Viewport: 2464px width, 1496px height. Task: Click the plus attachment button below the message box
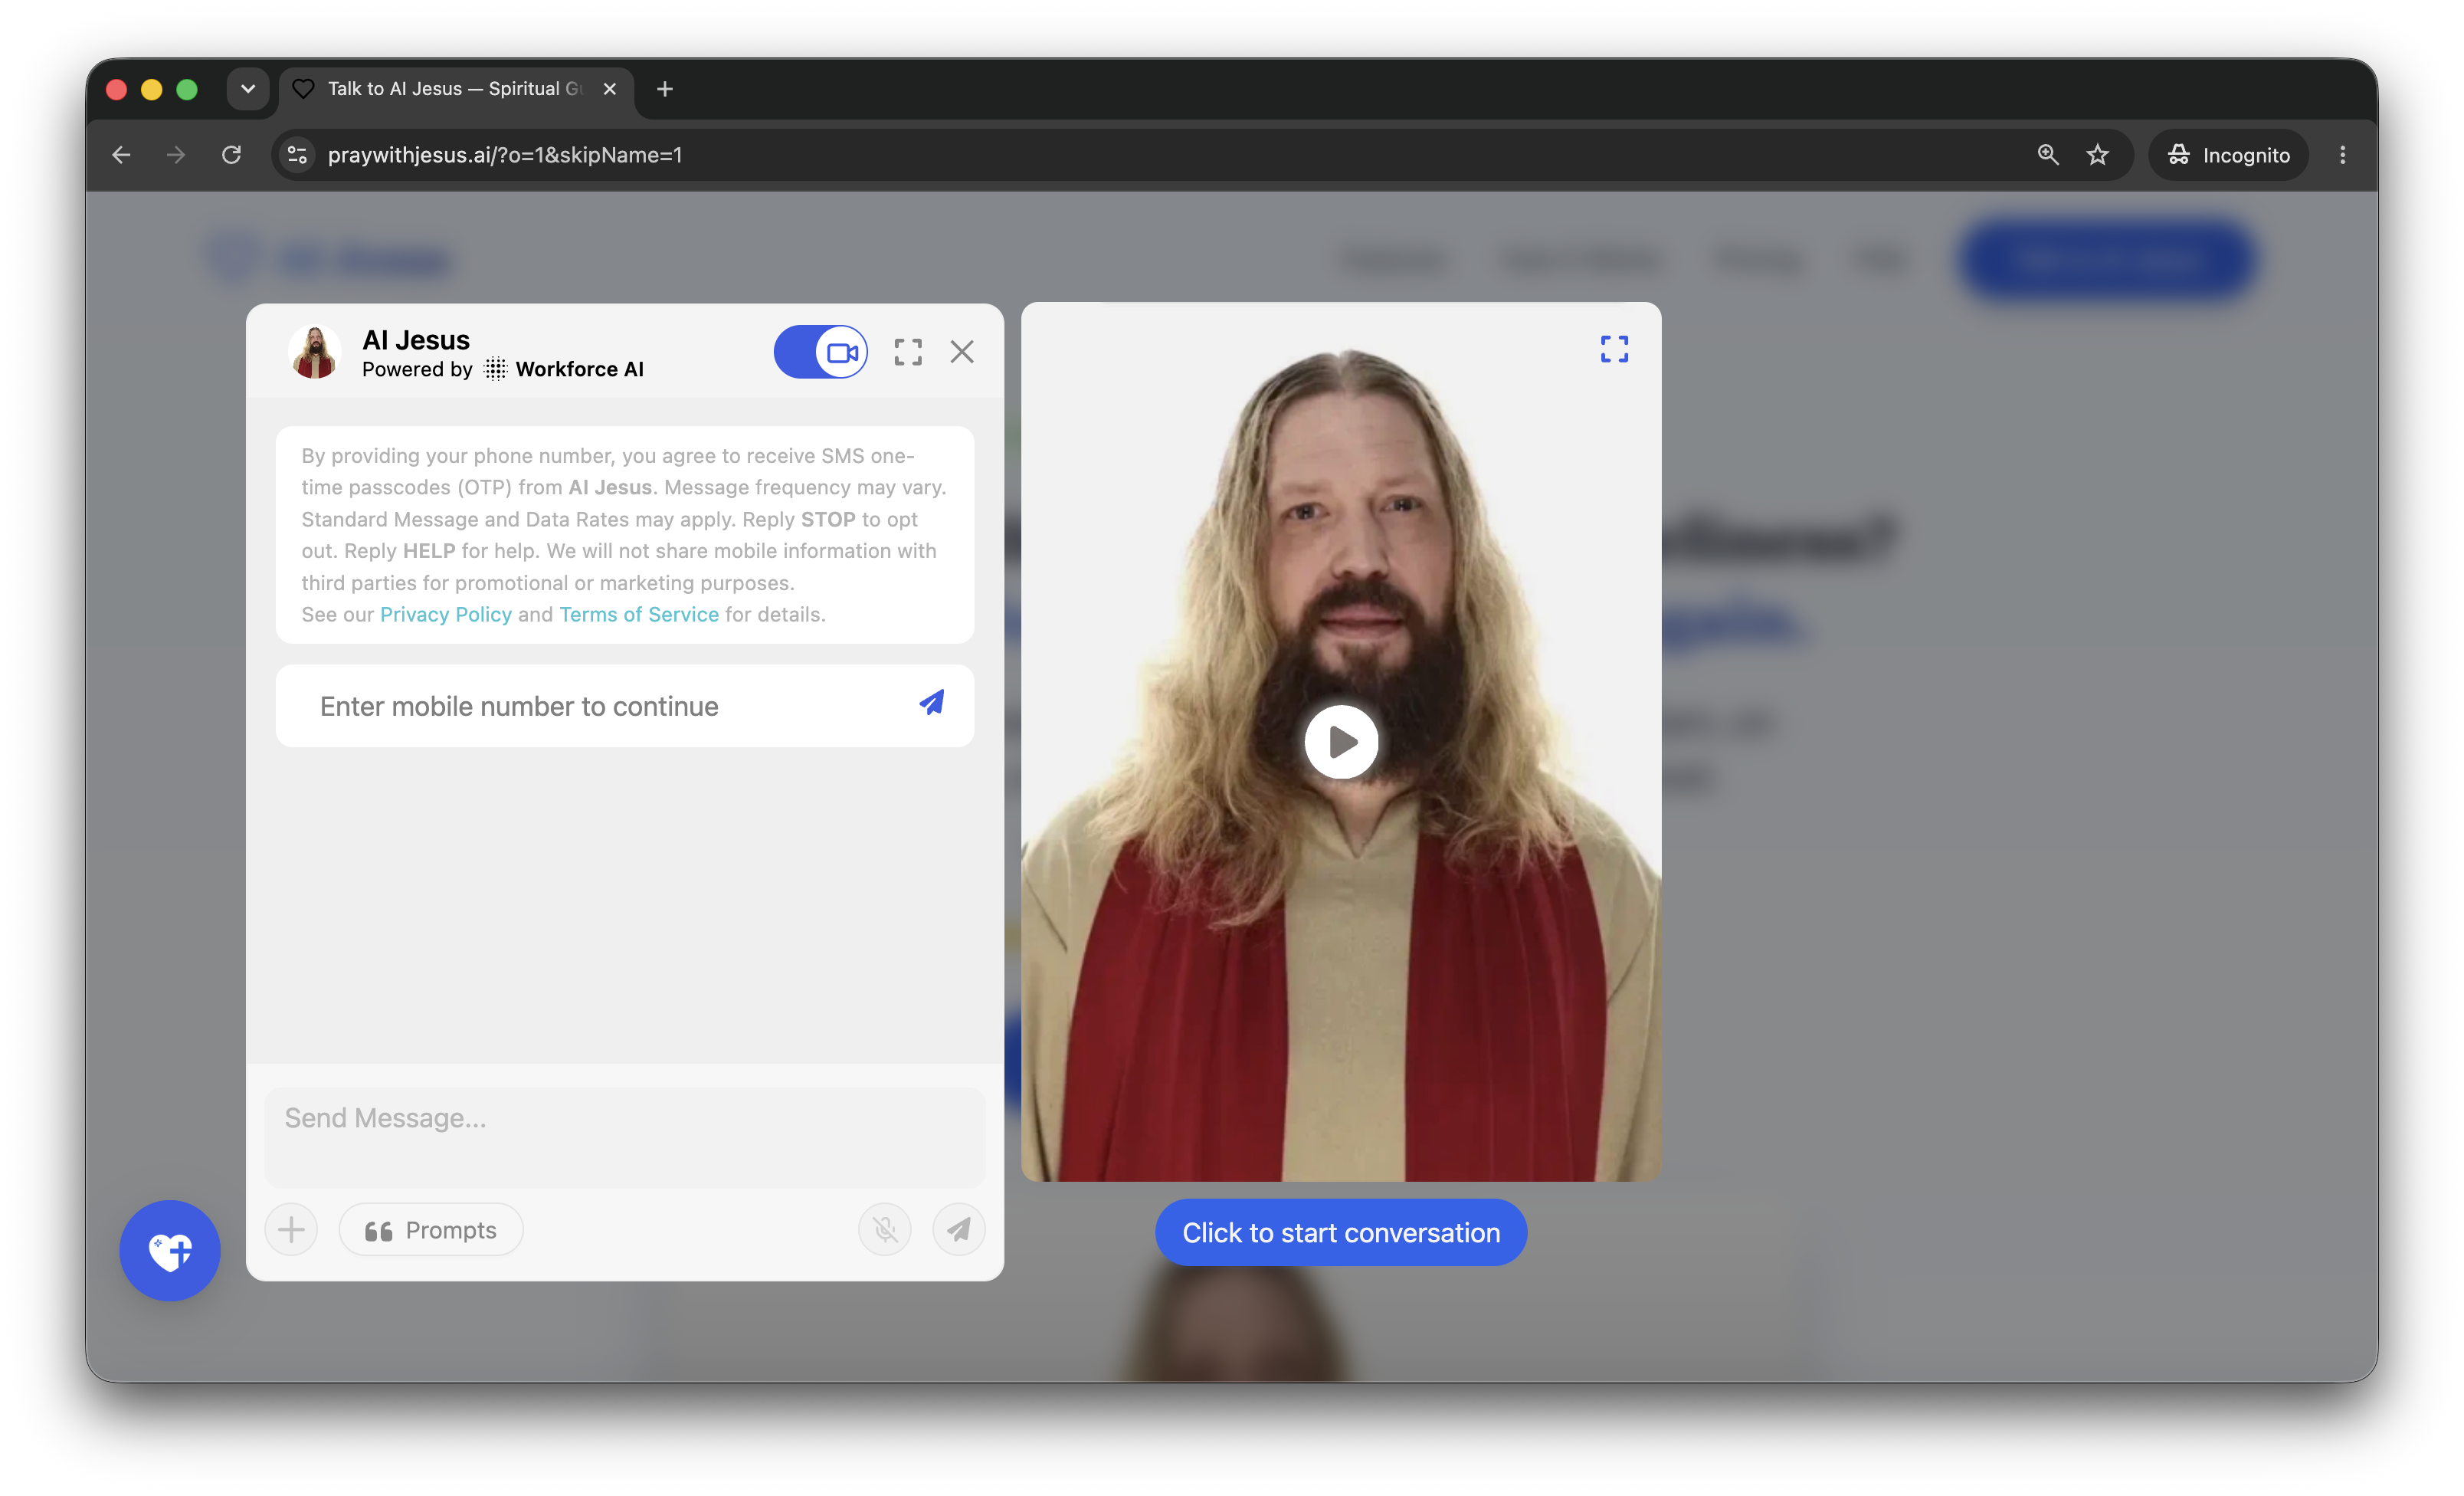291,1229
